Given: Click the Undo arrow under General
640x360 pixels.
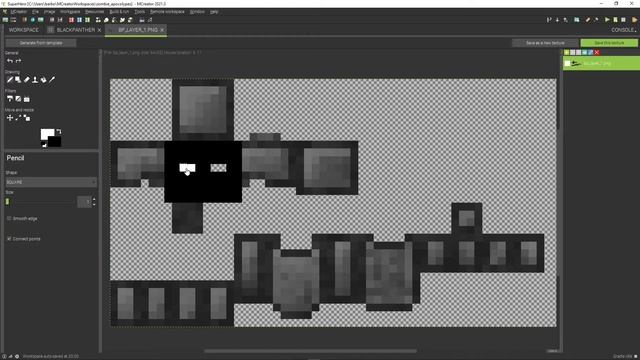Looking at the screenshot, I should click(10, 61).
